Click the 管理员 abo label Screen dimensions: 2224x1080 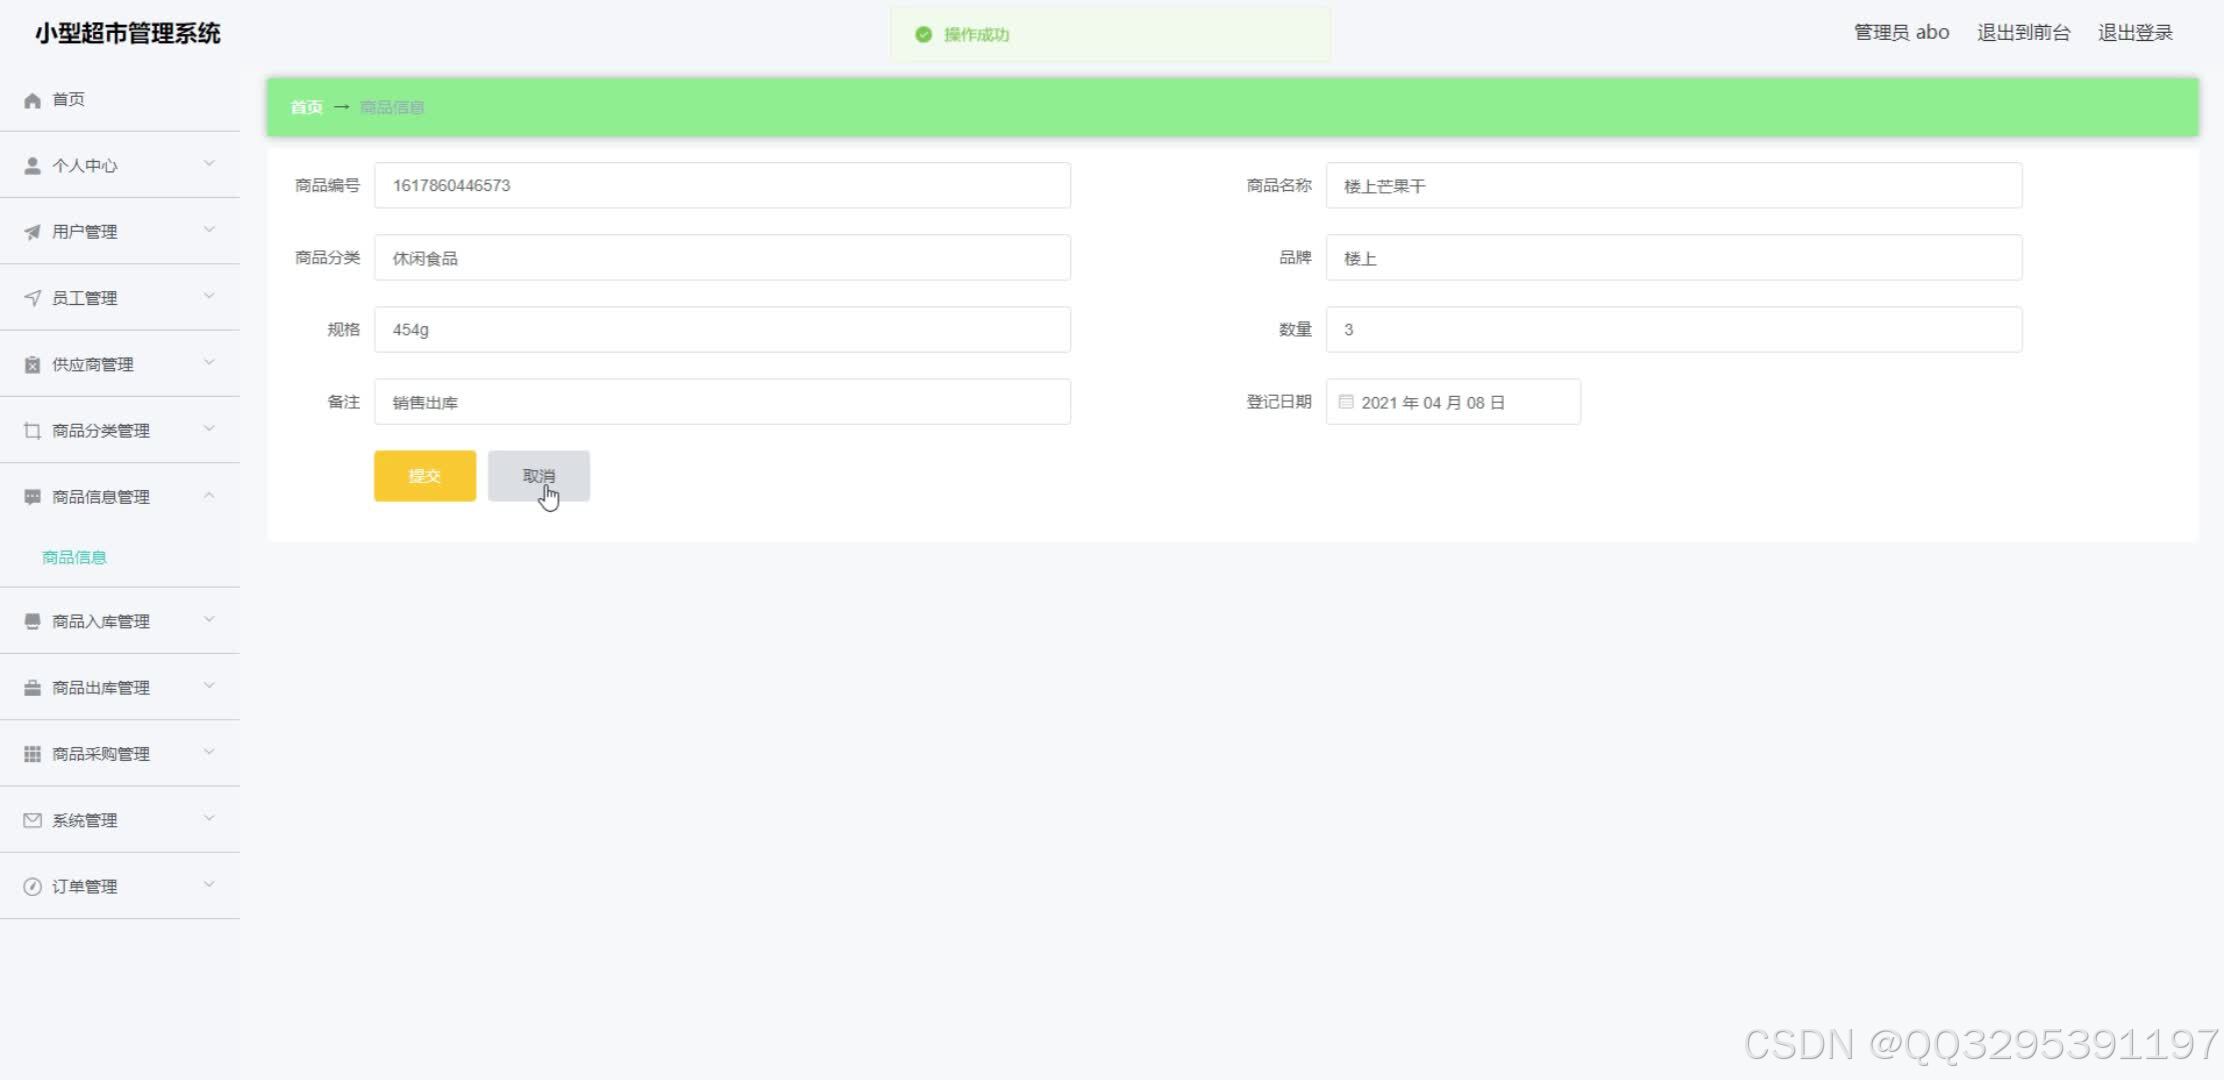[x=1901, y=33]
